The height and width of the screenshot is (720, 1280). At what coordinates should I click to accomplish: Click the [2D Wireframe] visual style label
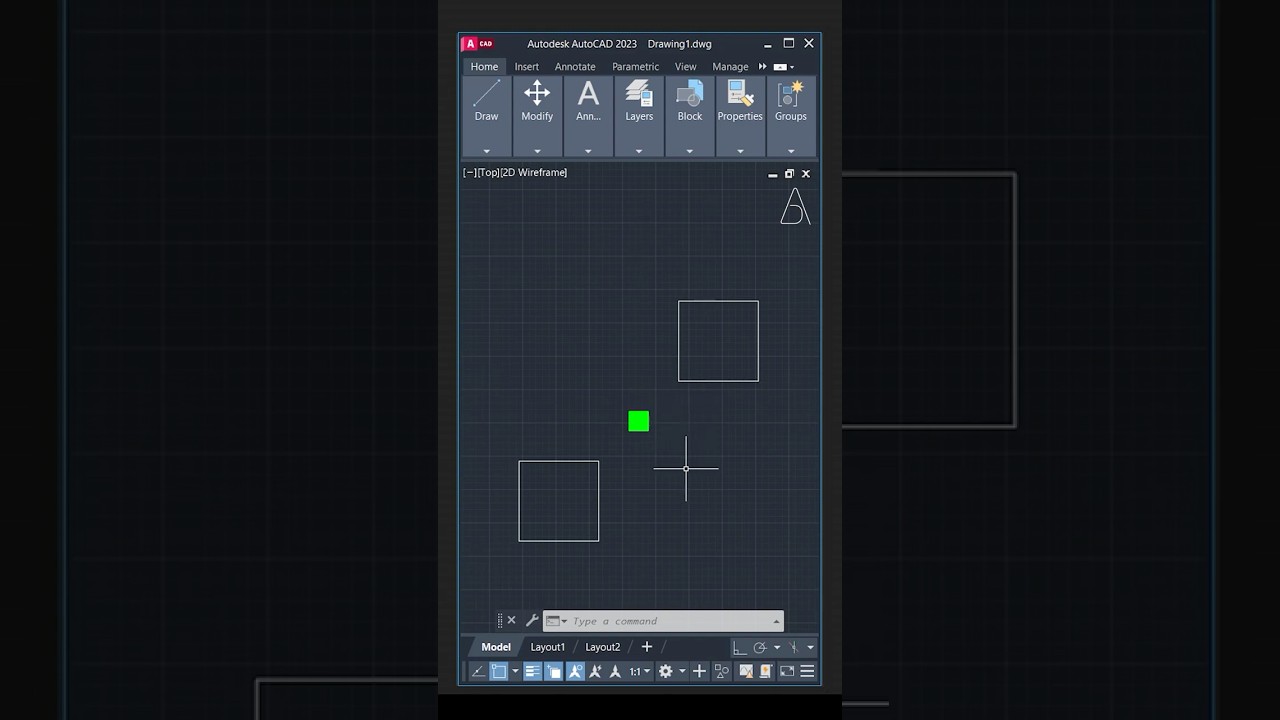(534, 173)
